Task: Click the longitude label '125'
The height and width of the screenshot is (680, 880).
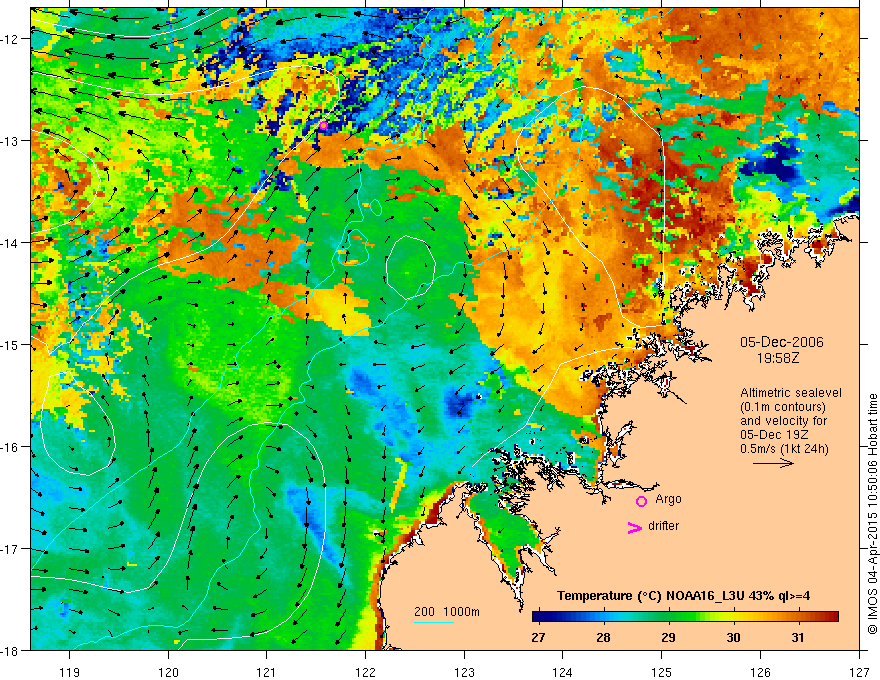Action: 662,672
